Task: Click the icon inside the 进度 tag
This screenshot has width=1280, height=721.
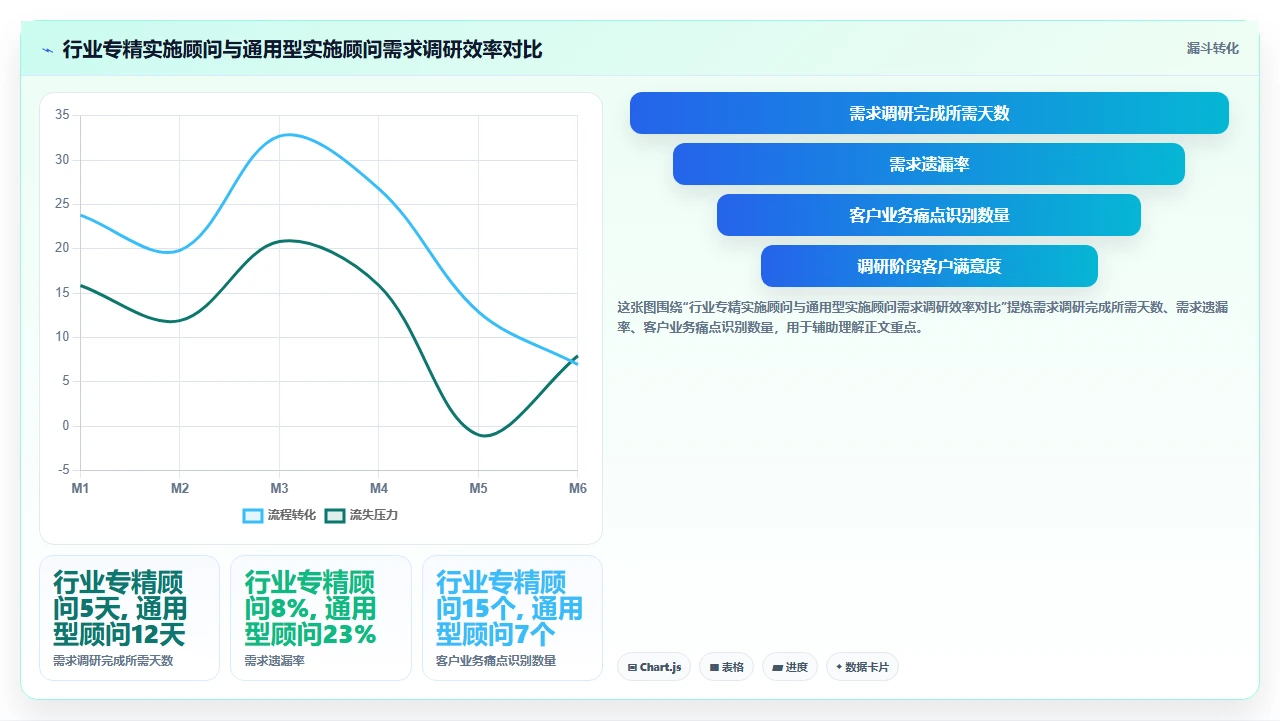Action: 777,667
